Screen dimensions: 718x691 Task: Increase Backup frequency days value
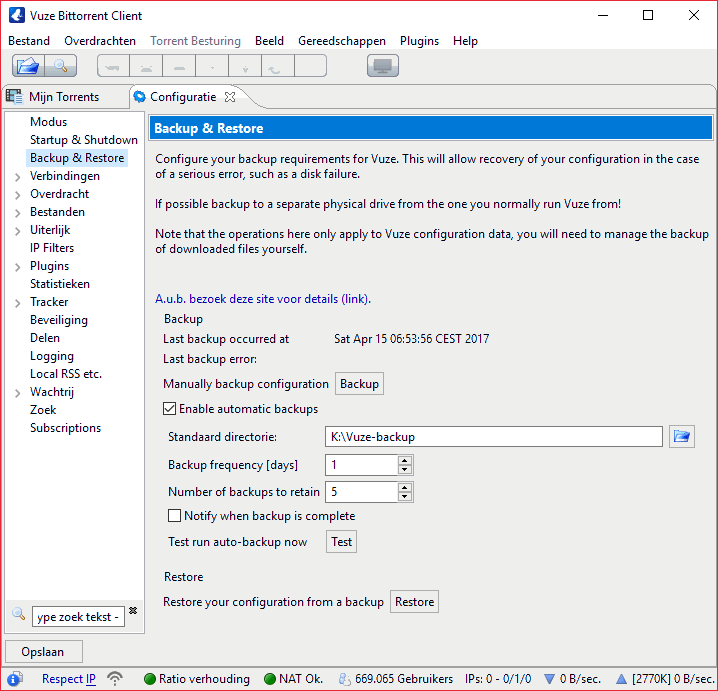tap(404, 461)
